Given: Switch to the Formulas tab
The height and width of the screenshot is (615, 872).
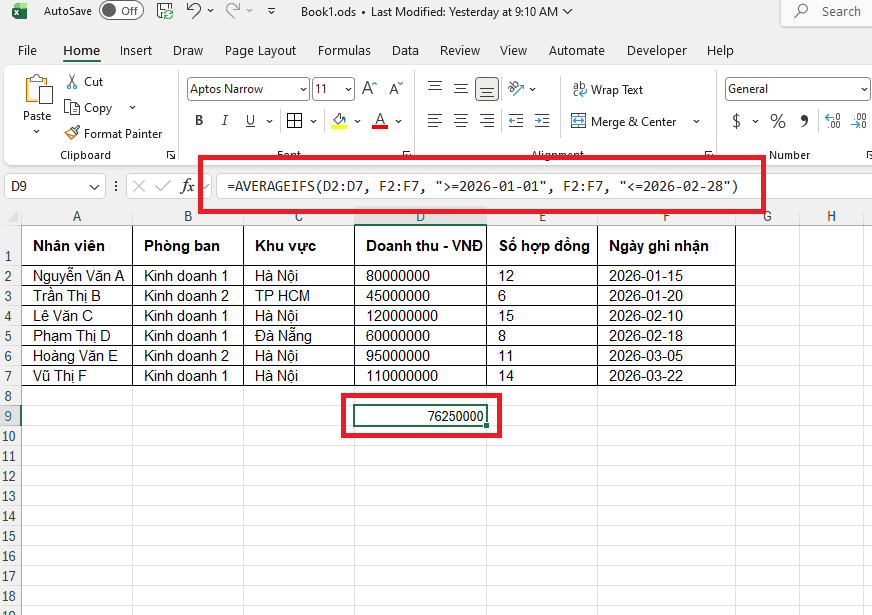Looking at the screenshot, I should [x=344, y=51].
